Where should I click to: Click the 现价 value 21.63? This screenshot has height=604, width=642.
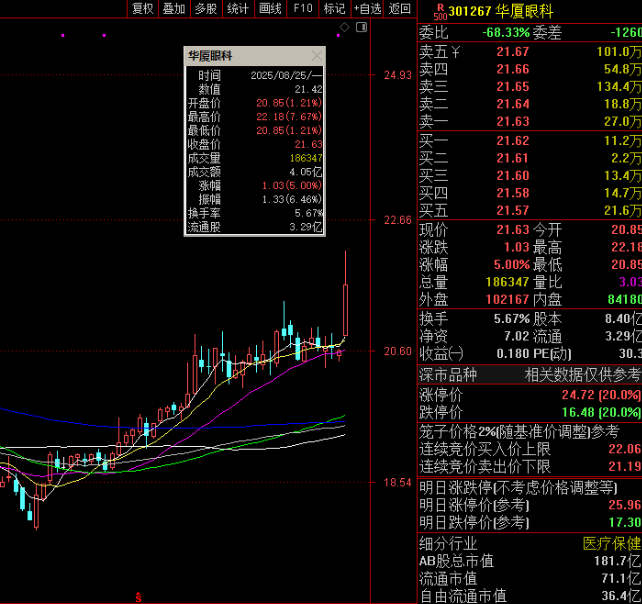[x=513, y=230]
